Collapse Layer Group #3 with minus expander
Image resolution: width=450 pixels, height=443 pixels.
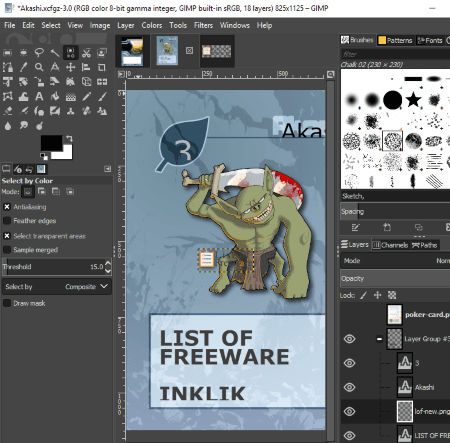click(379, 339)
